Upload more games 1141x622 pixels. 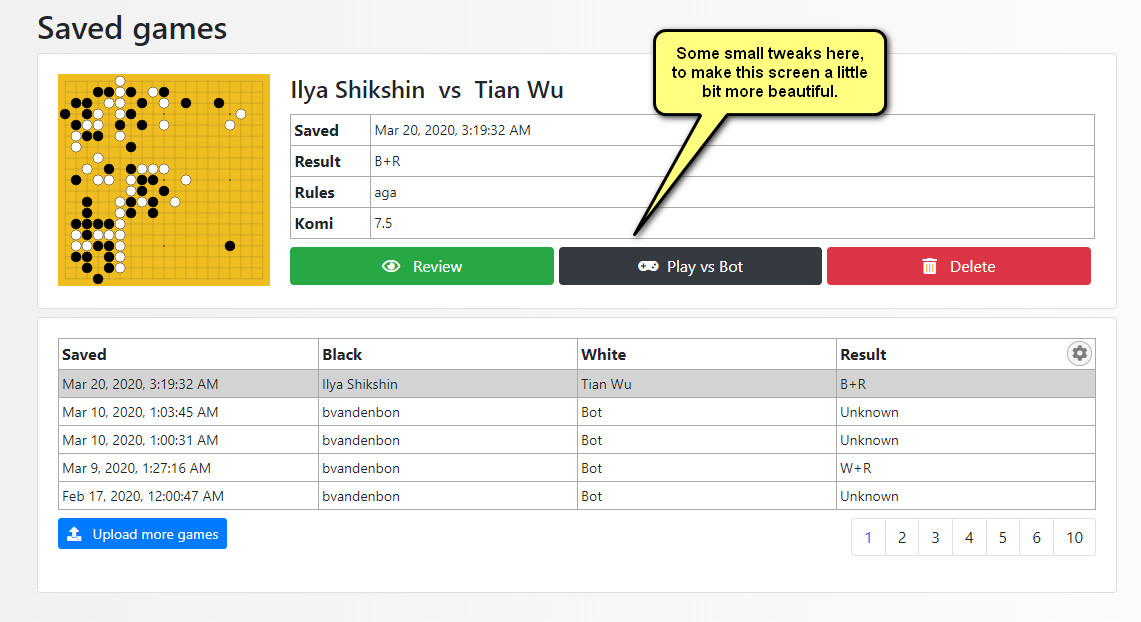(142, 534)
